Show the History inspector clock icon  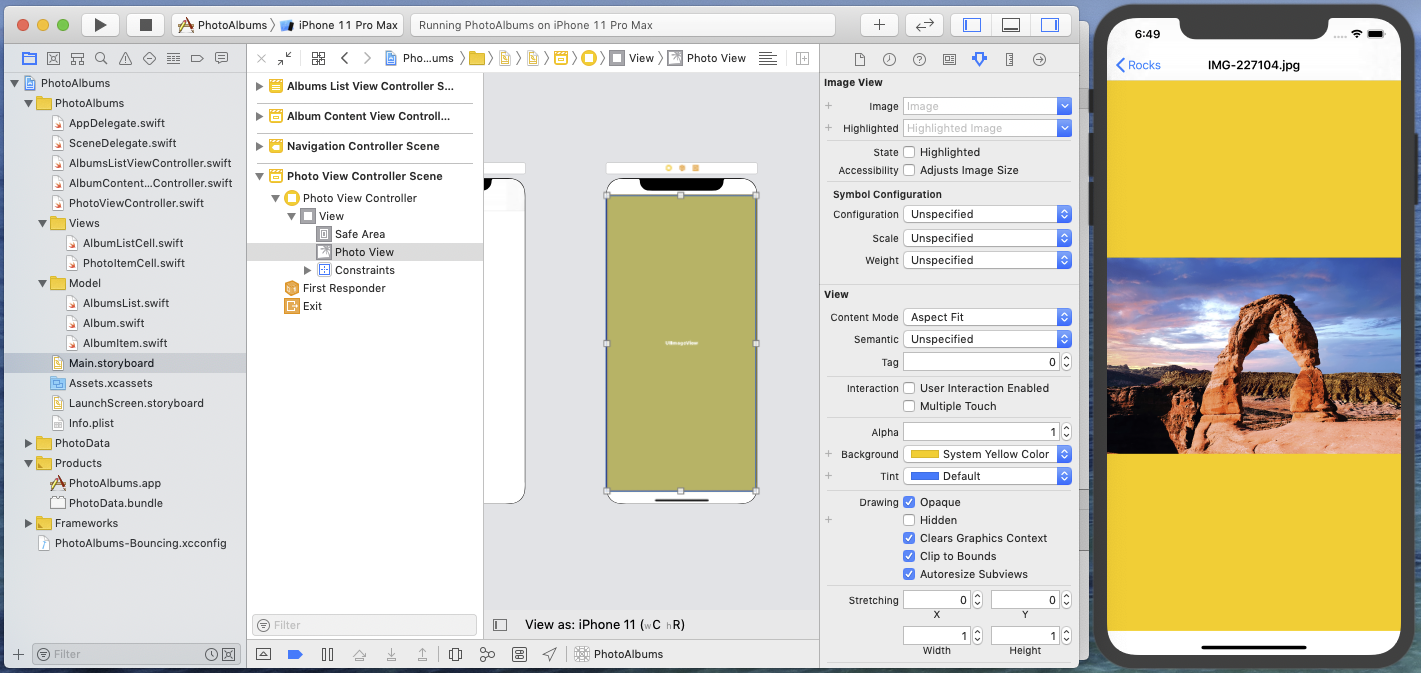pos(889,59)
